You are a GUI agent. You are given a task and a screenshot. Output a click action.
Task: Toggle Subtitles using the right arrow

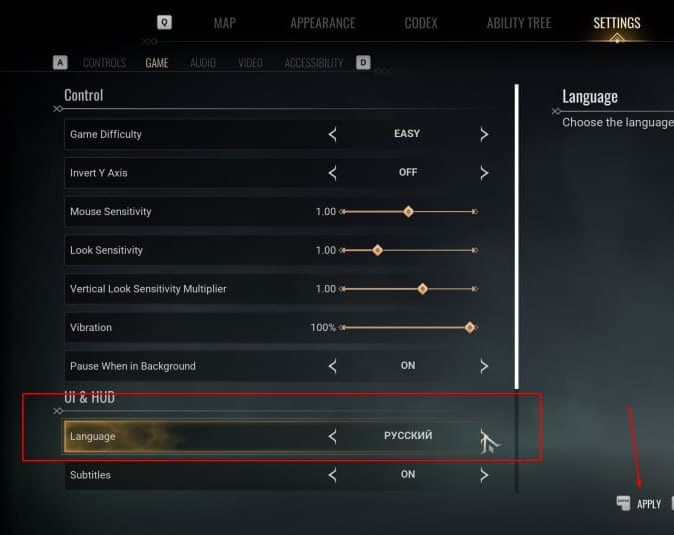pos(484,475)
